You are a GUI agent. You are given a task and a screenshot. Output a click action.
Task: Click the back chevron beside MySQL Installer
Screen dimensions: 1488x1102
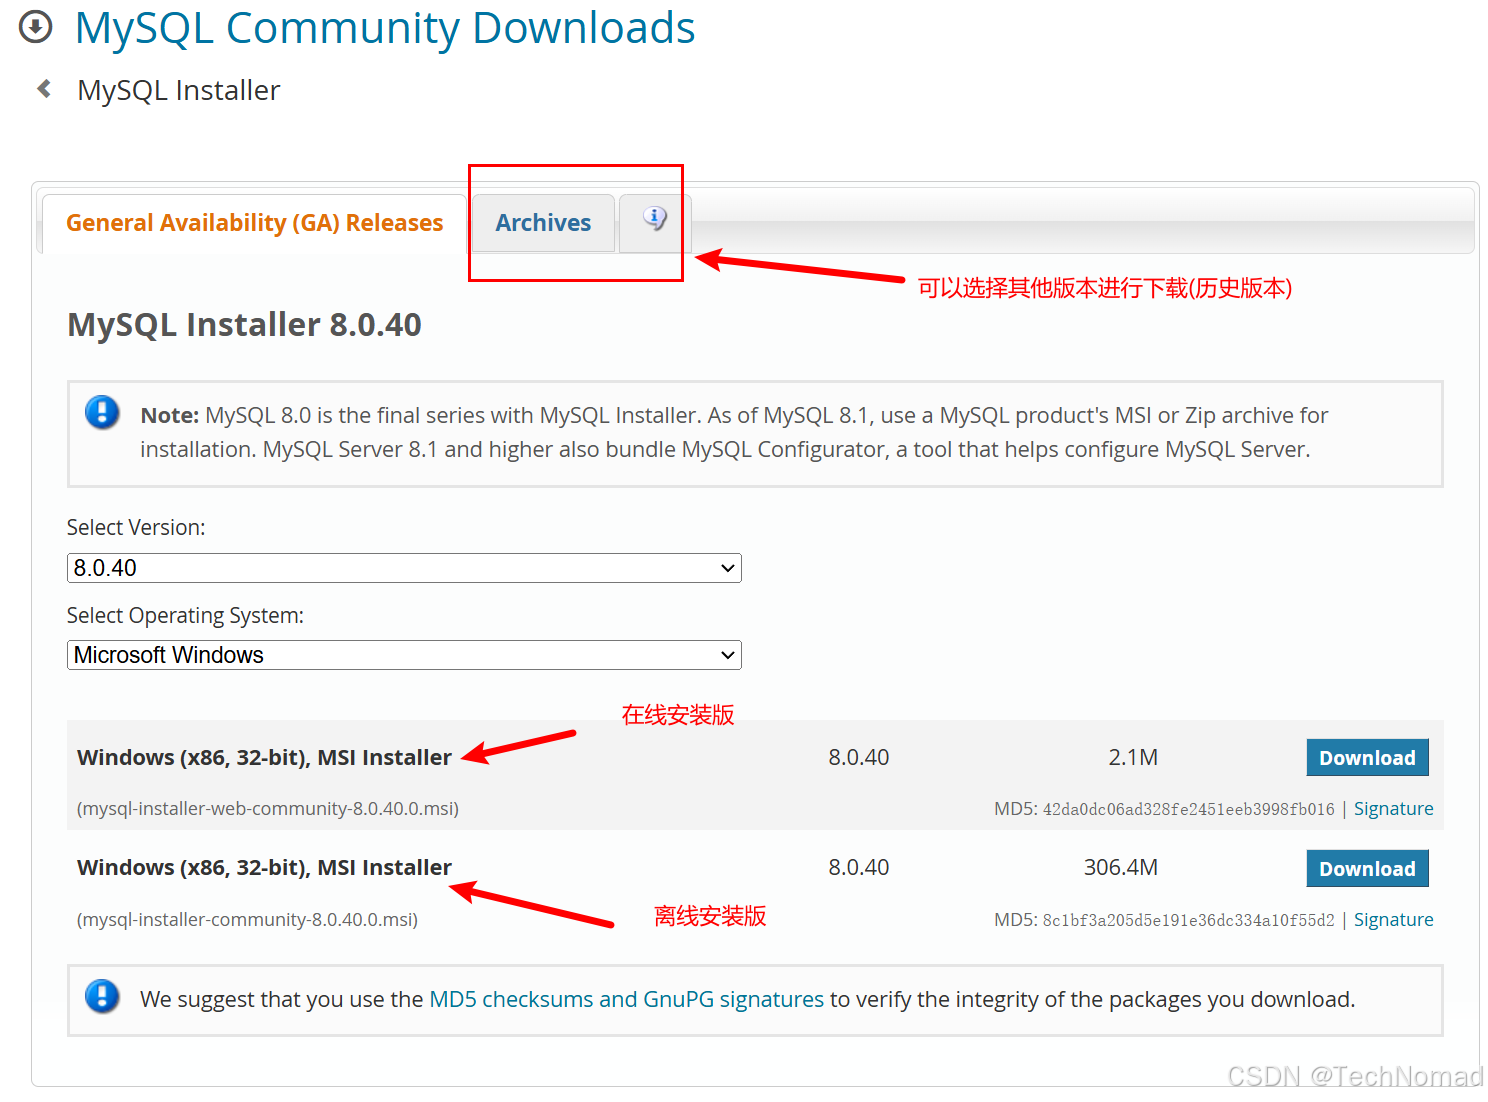[x=44, y=89]
